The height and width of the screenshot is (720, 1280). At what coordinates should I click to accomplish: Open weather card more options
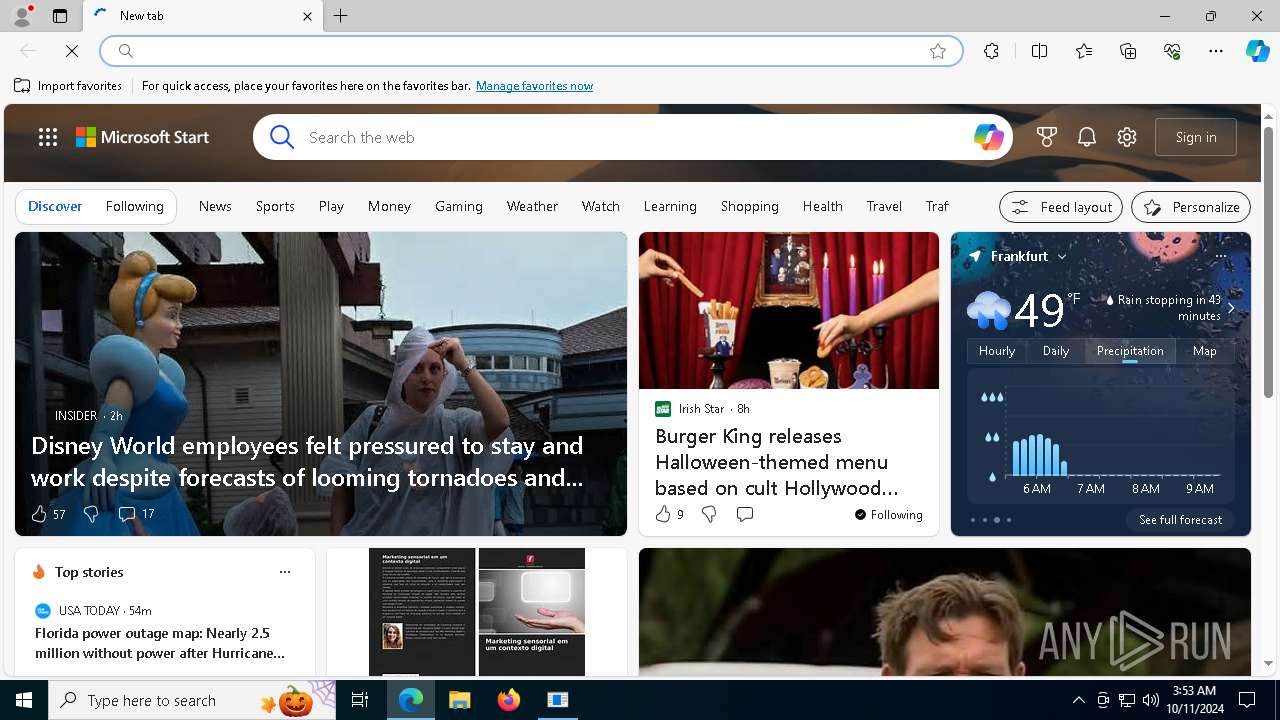[1221, 256]
